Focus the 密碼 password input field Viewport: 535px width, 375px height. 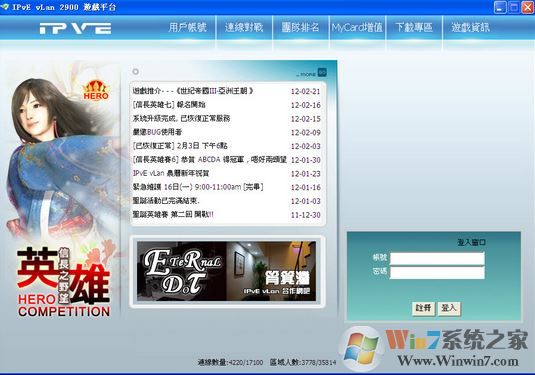[437, 272]
